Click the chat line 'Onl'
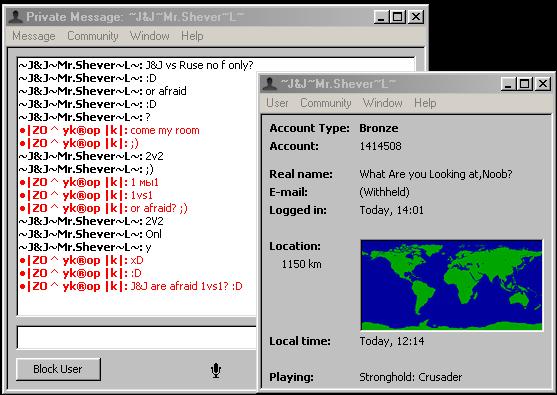 click(153, 234)
